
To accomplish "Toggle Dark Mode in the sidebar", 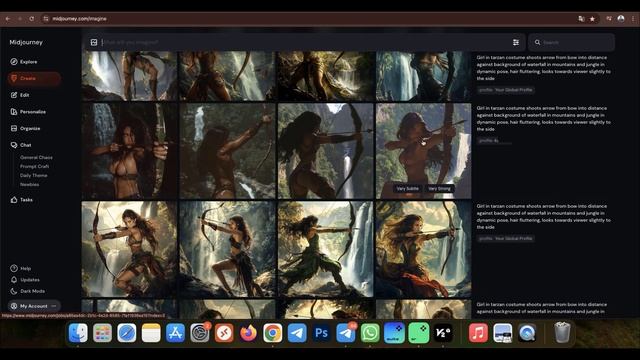I will (27, 291).
